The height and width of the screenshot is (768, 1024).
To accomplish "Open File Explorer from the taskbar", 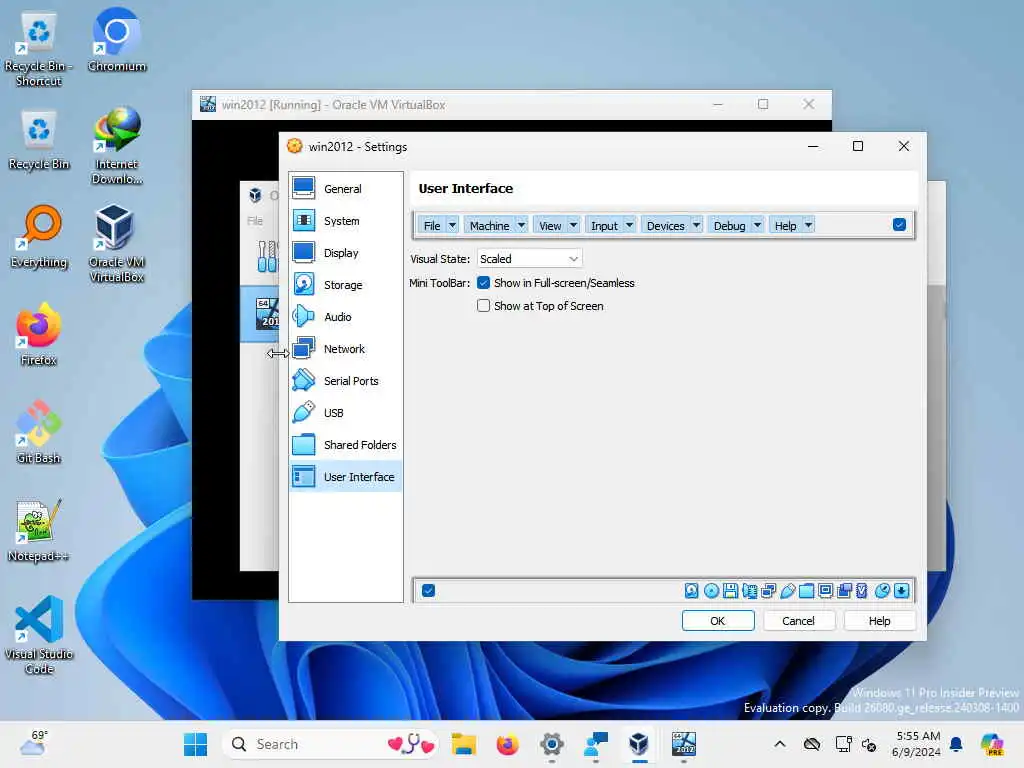I will [464, 744].
